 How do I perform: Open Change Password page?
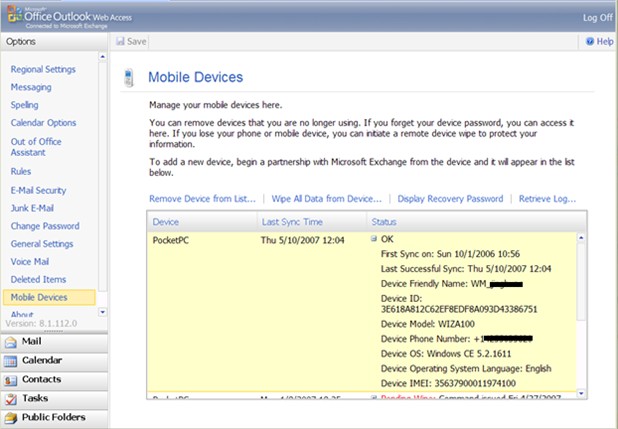pos(45,226)
